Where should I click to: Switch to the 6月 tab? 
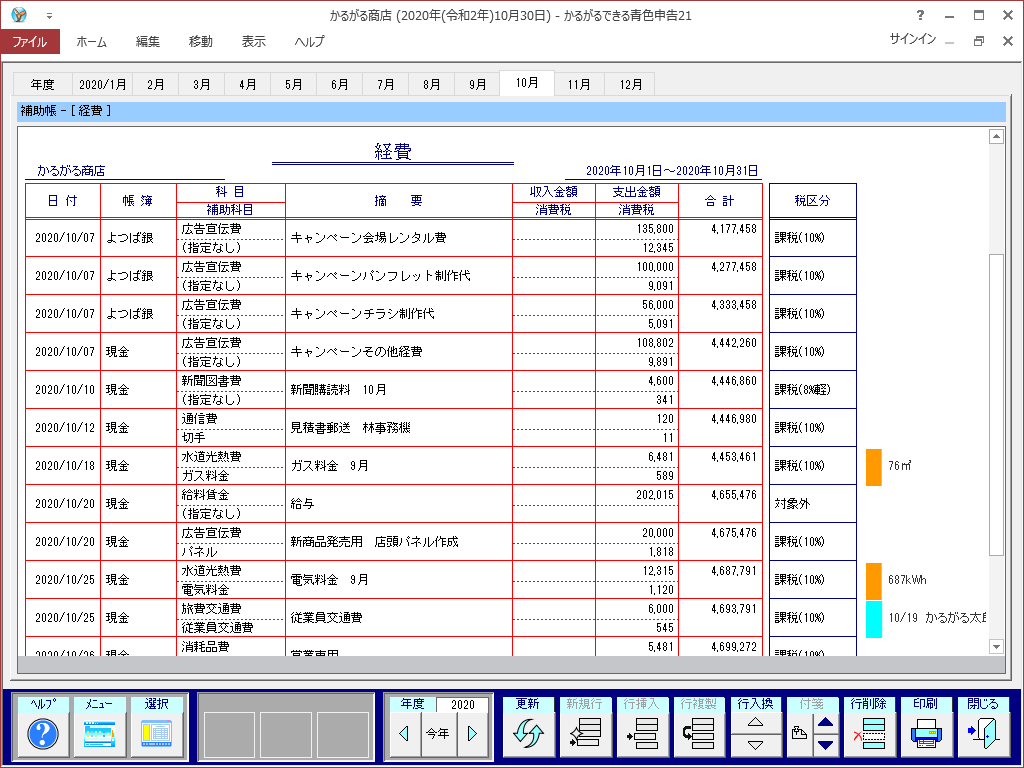[x=340, y=84]
